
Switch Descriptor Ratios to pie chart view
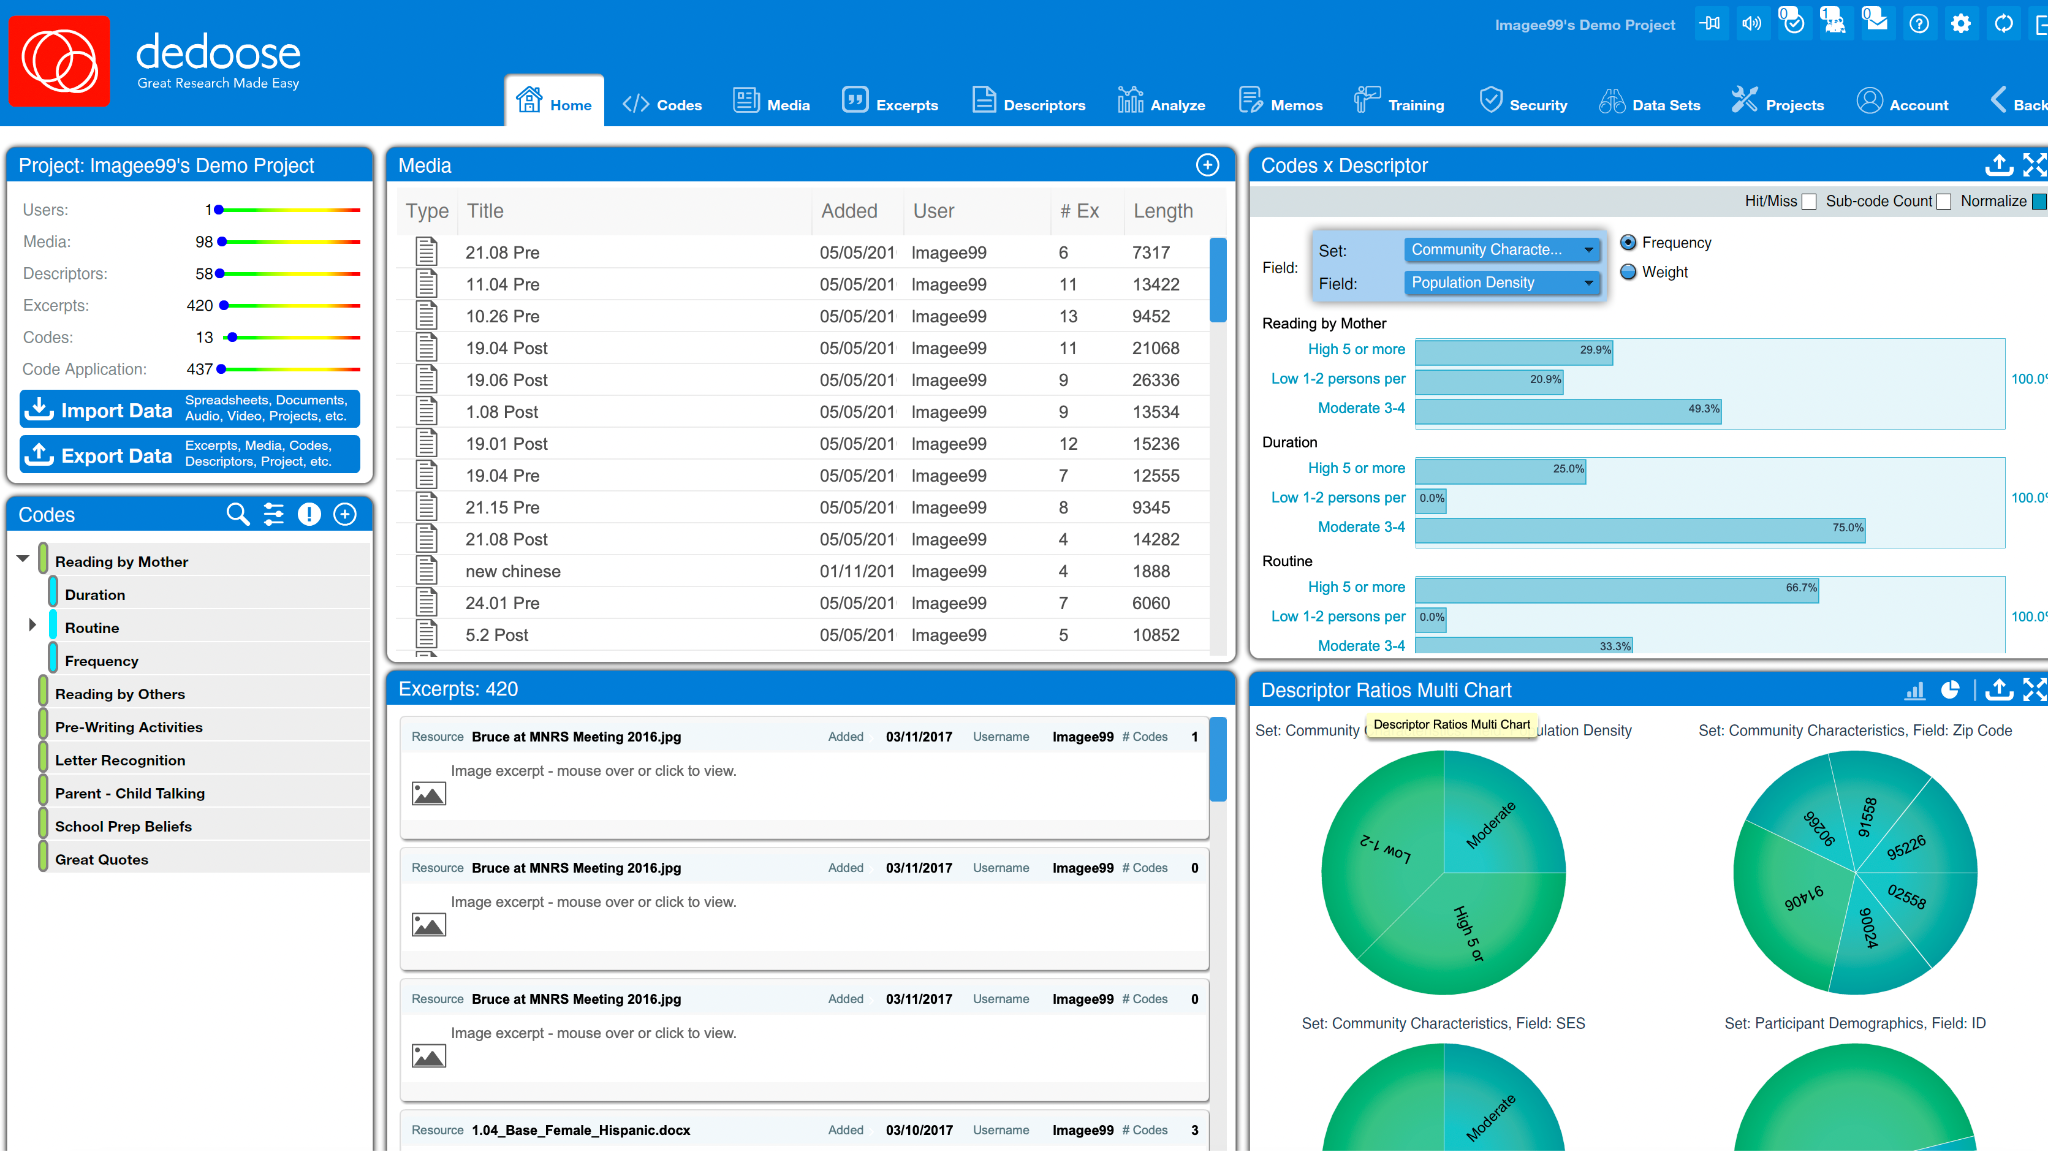point(1950,690)
